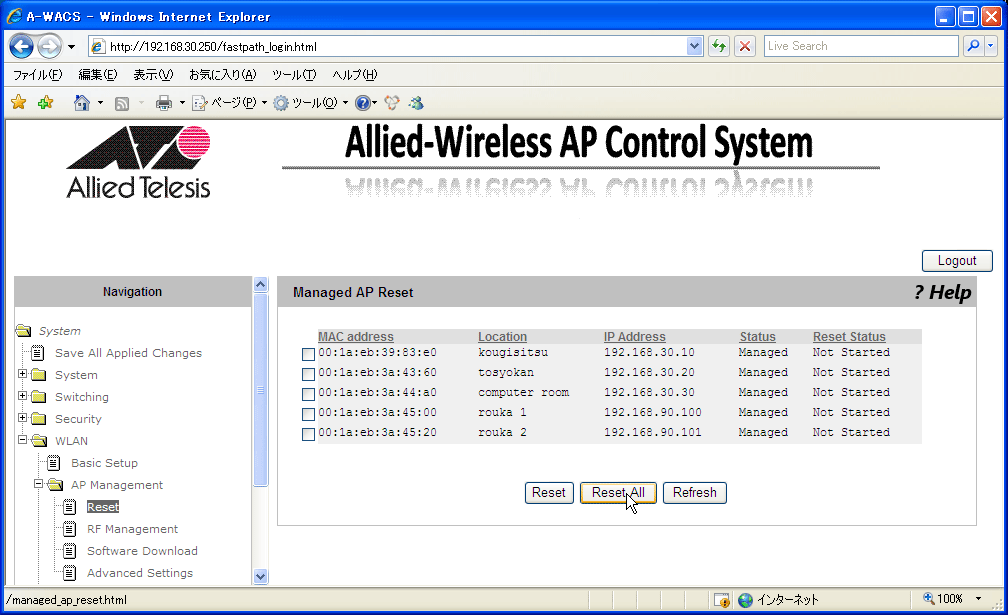
Task: Click the pop-up blocker status bar icon
Action: tap(722, 600)
